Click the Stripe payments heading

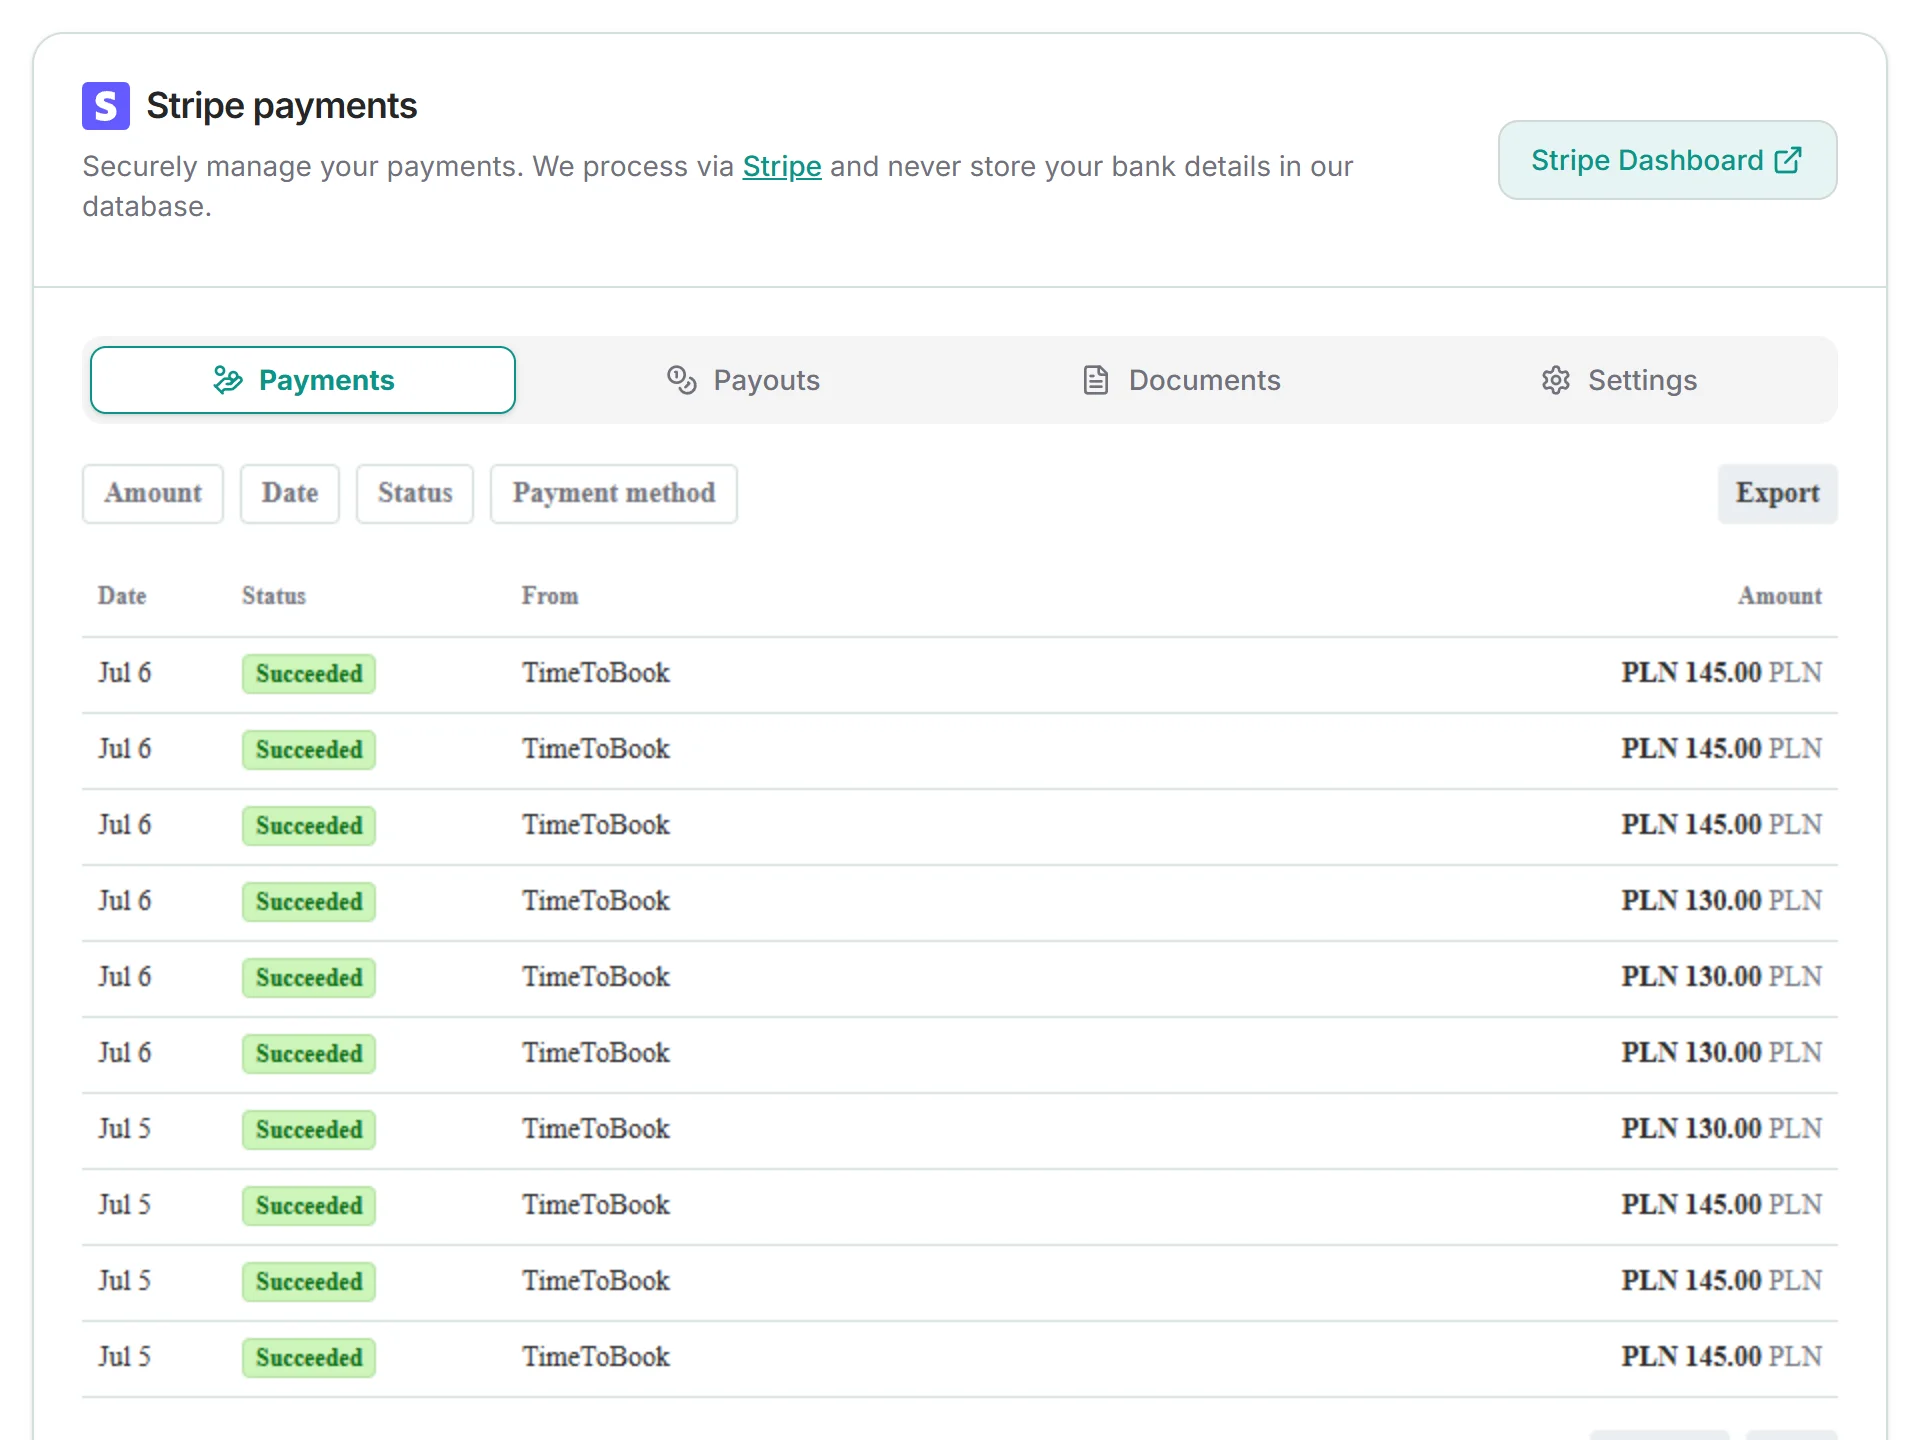point(282,106)
